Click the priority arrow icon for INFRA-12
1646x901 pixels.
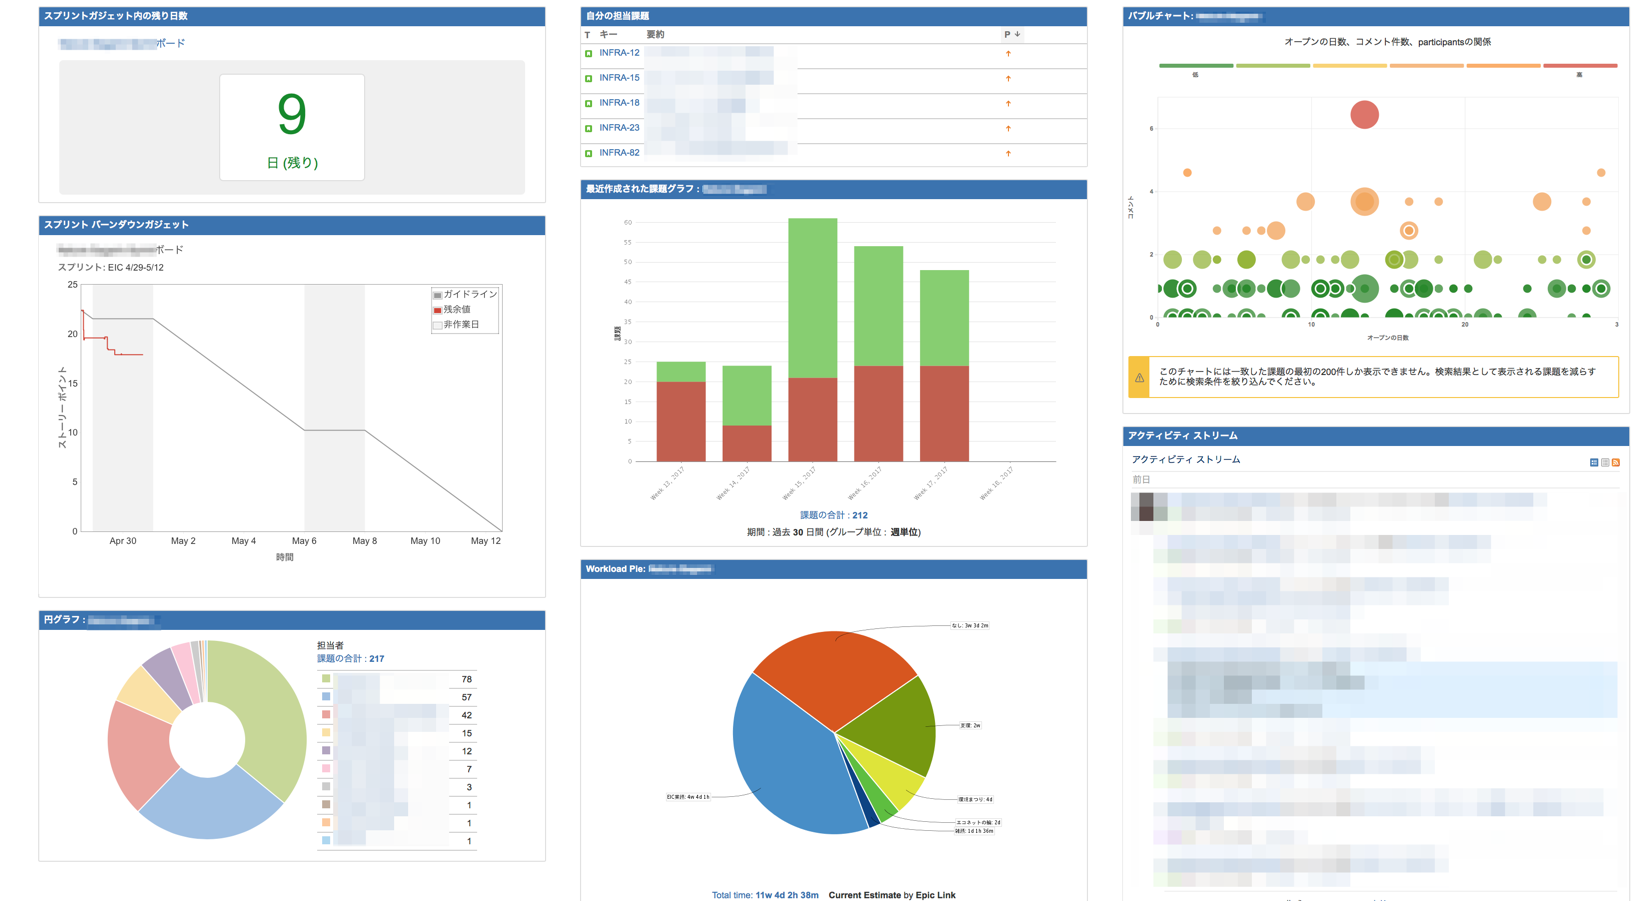pos(1008,54)
